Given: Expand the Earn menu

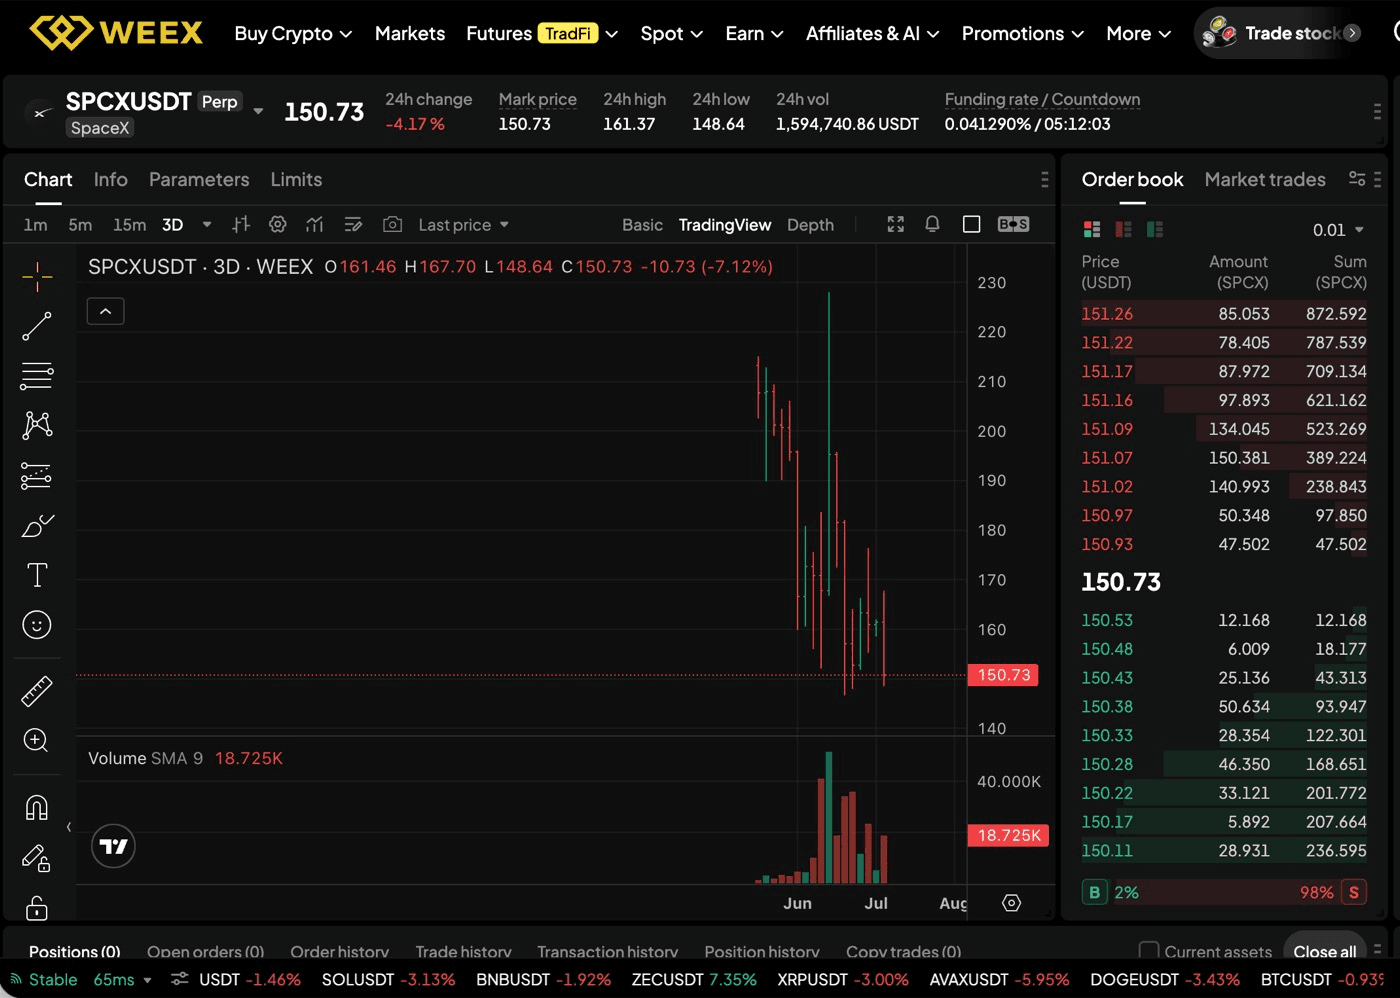Looking at the screenshot, I should tap(754, 33).
